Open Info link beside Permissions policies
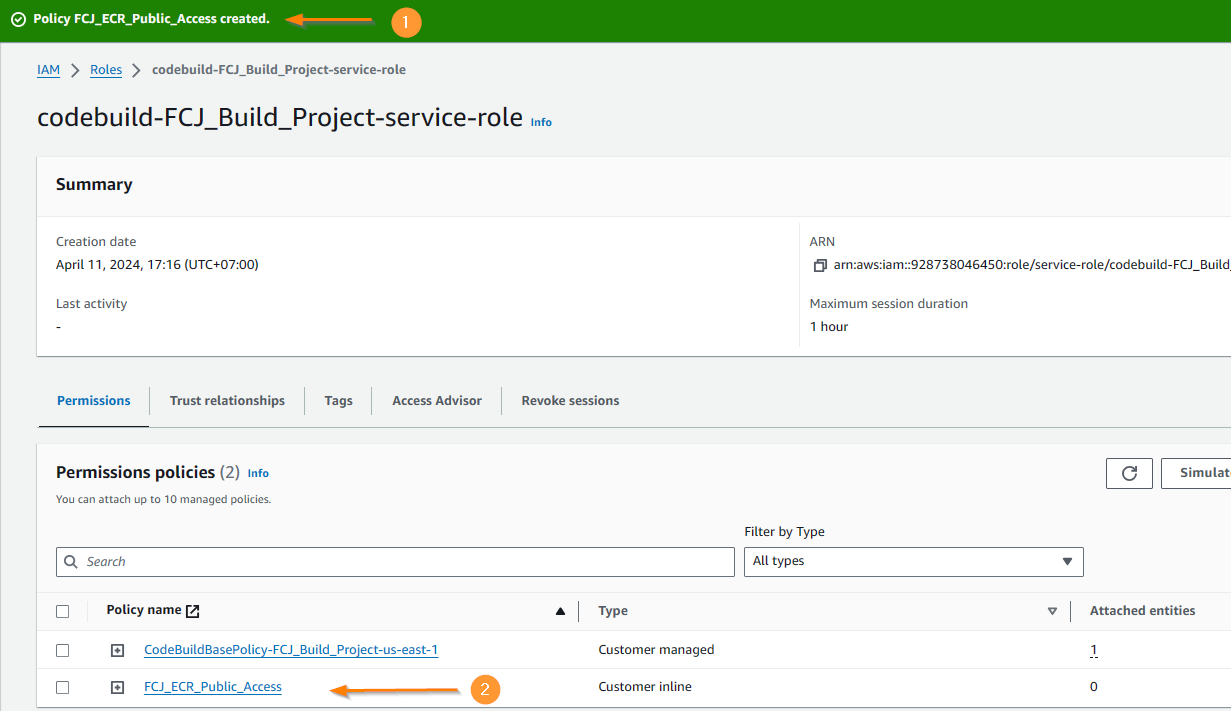Image resolution: width=1231 pixels, height=711 pixels. tap(258, 473)
